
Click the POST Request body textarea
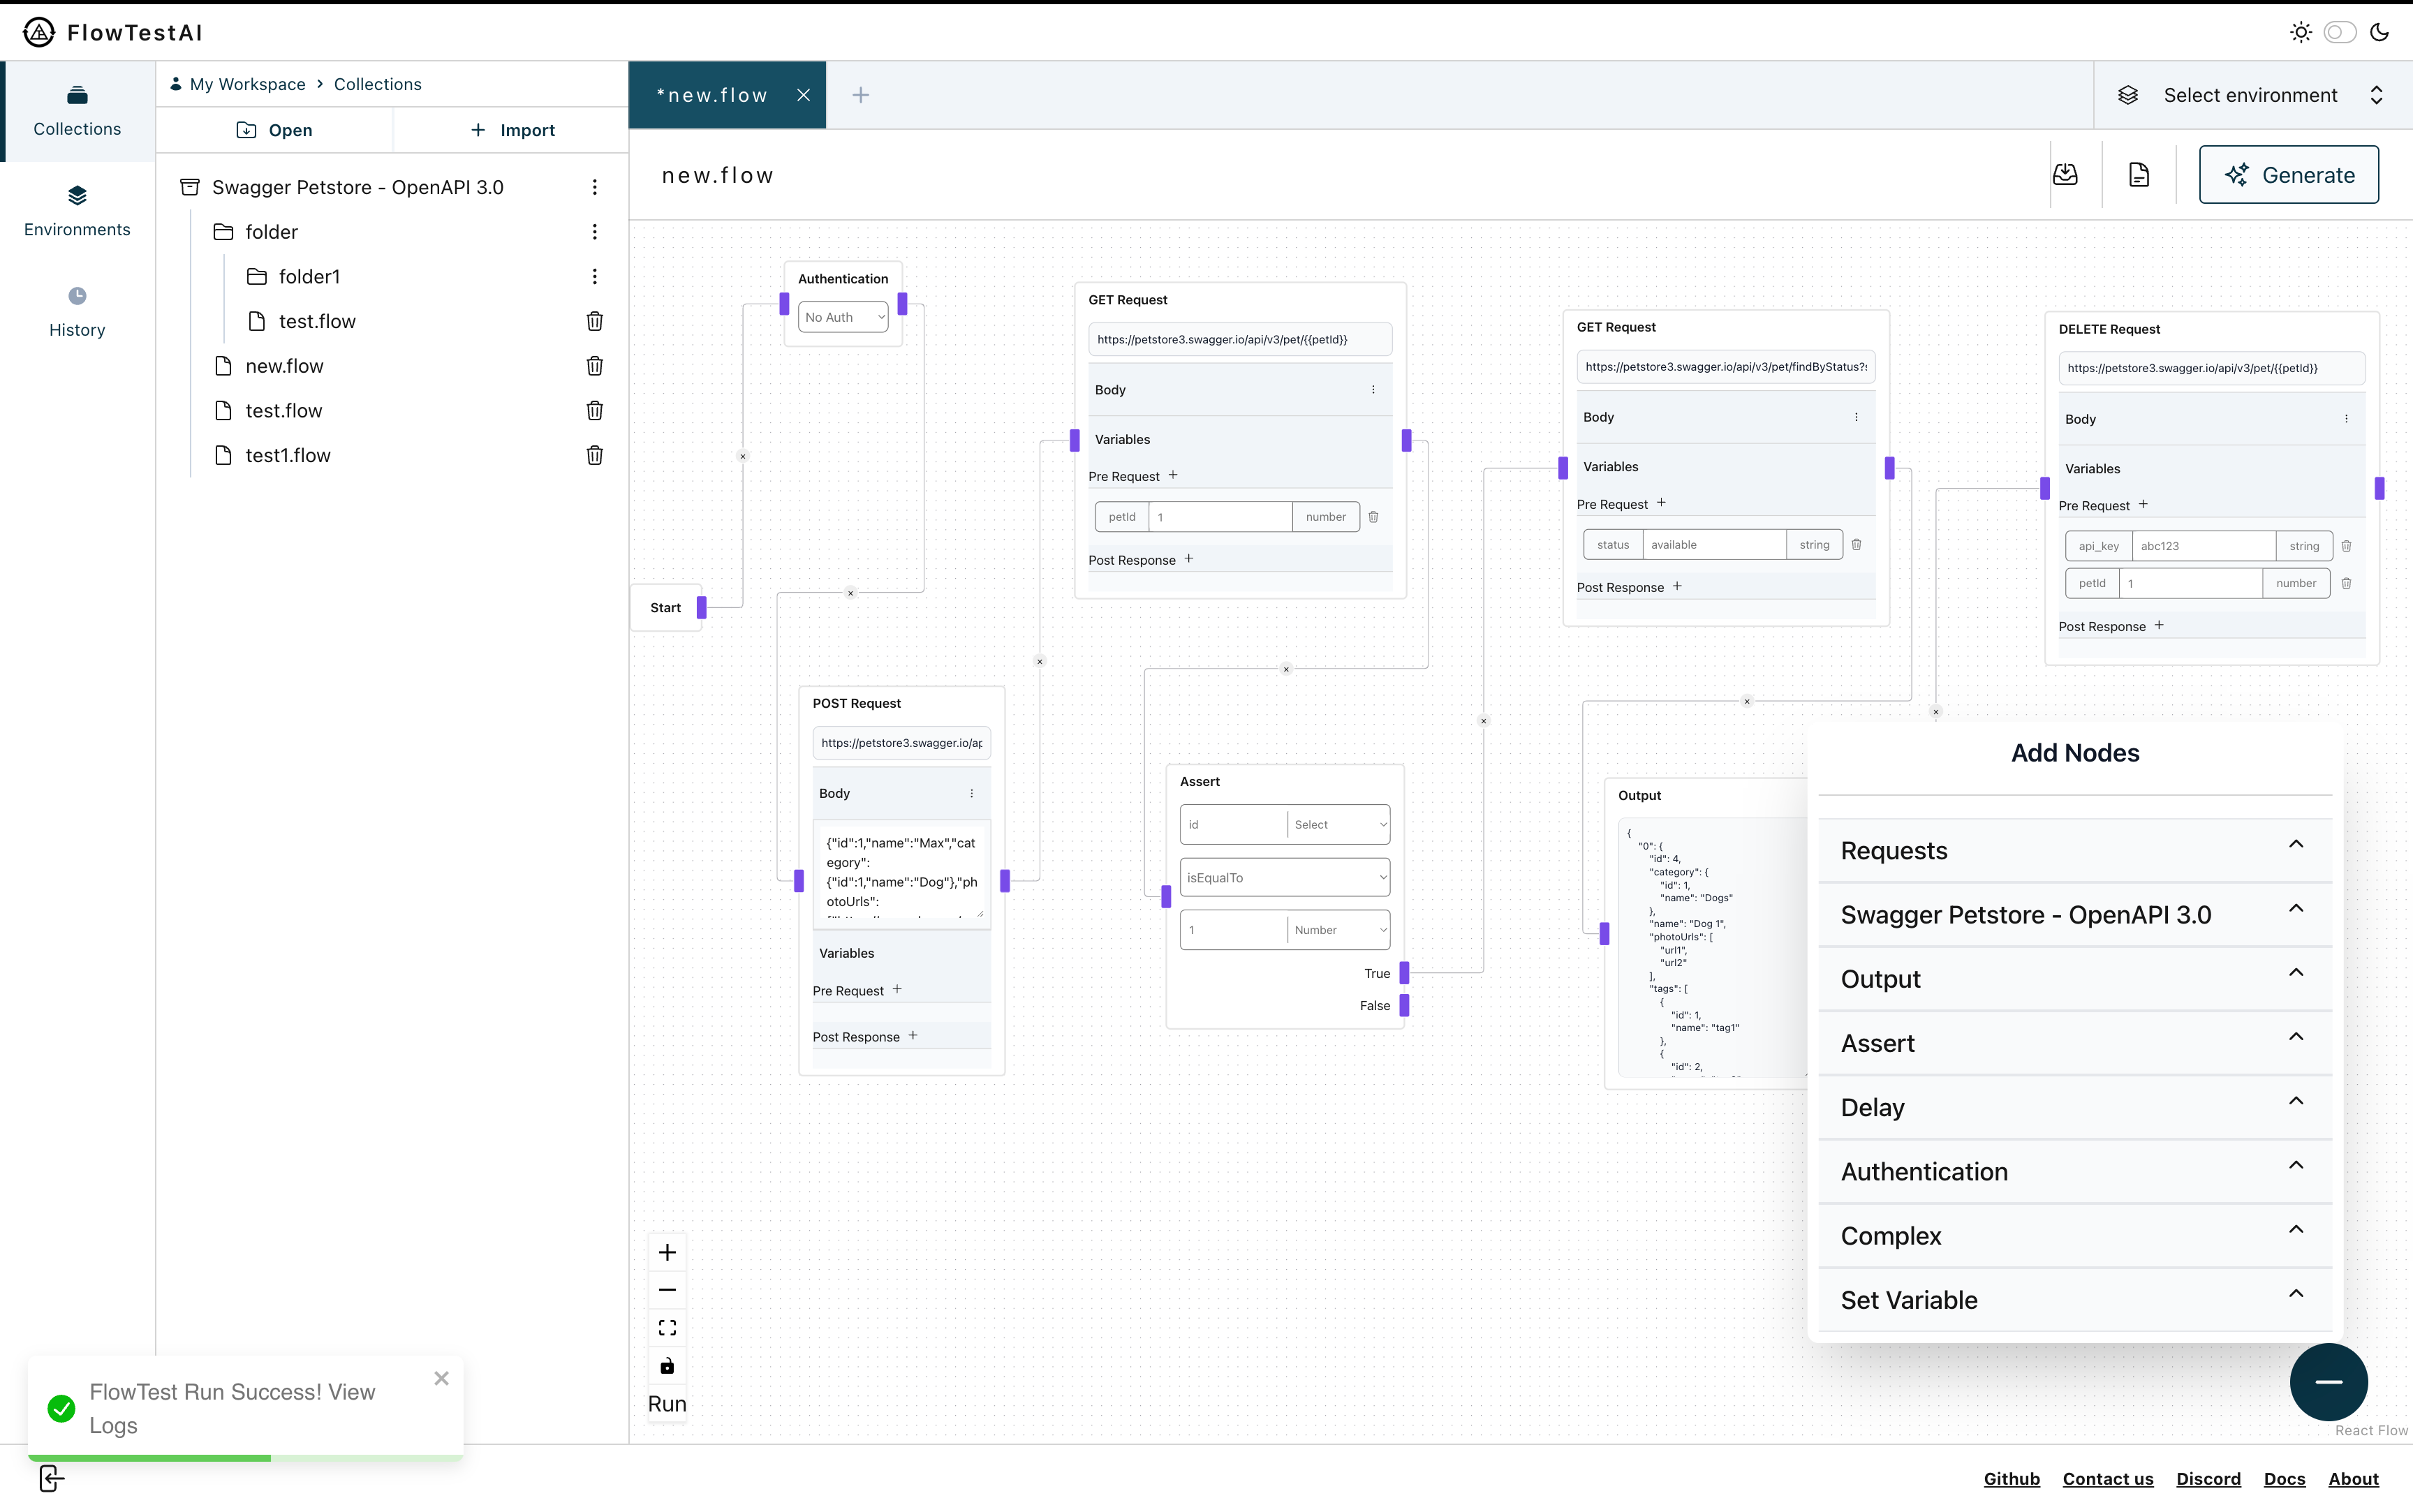[x=902, y=874]
